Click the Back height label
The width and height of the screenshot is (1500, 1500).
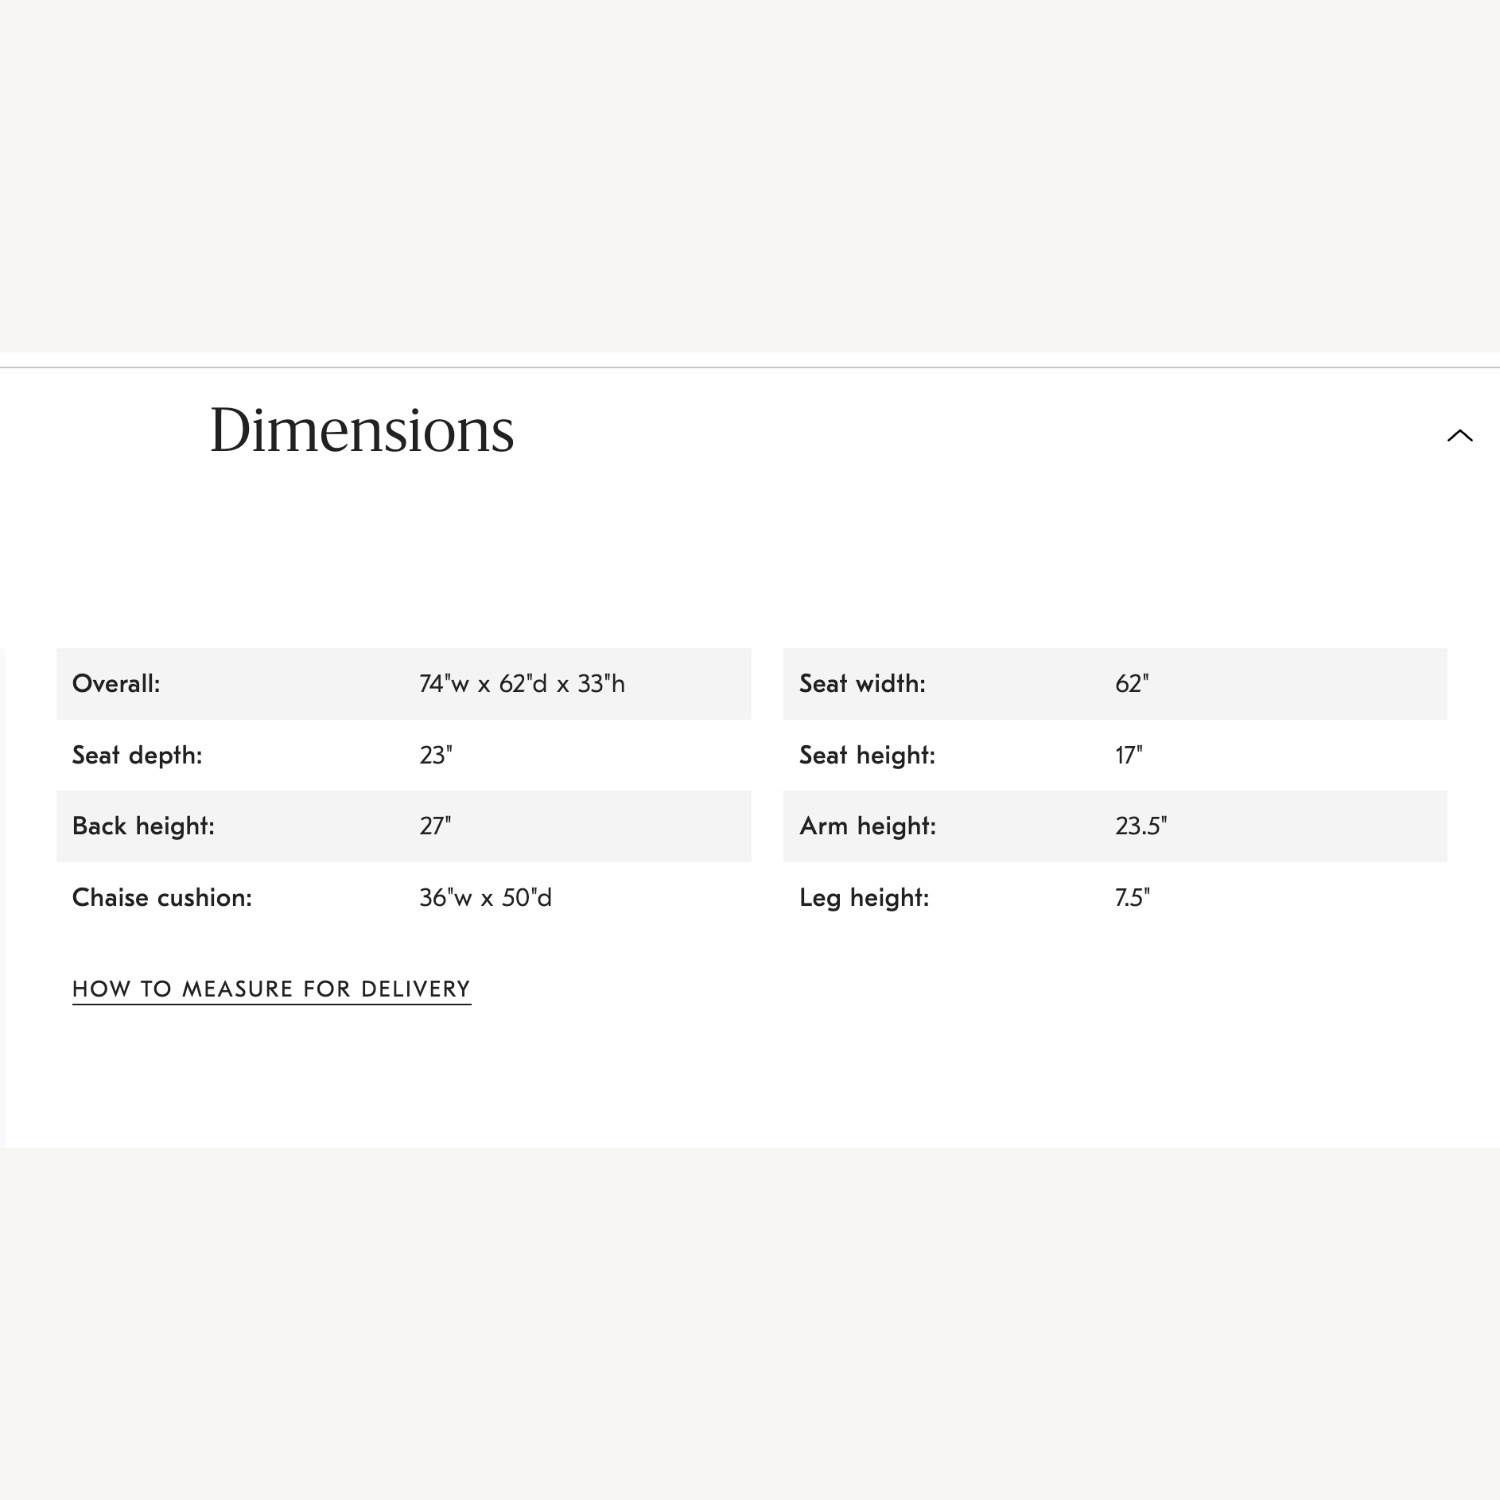(x=143, y=826)
